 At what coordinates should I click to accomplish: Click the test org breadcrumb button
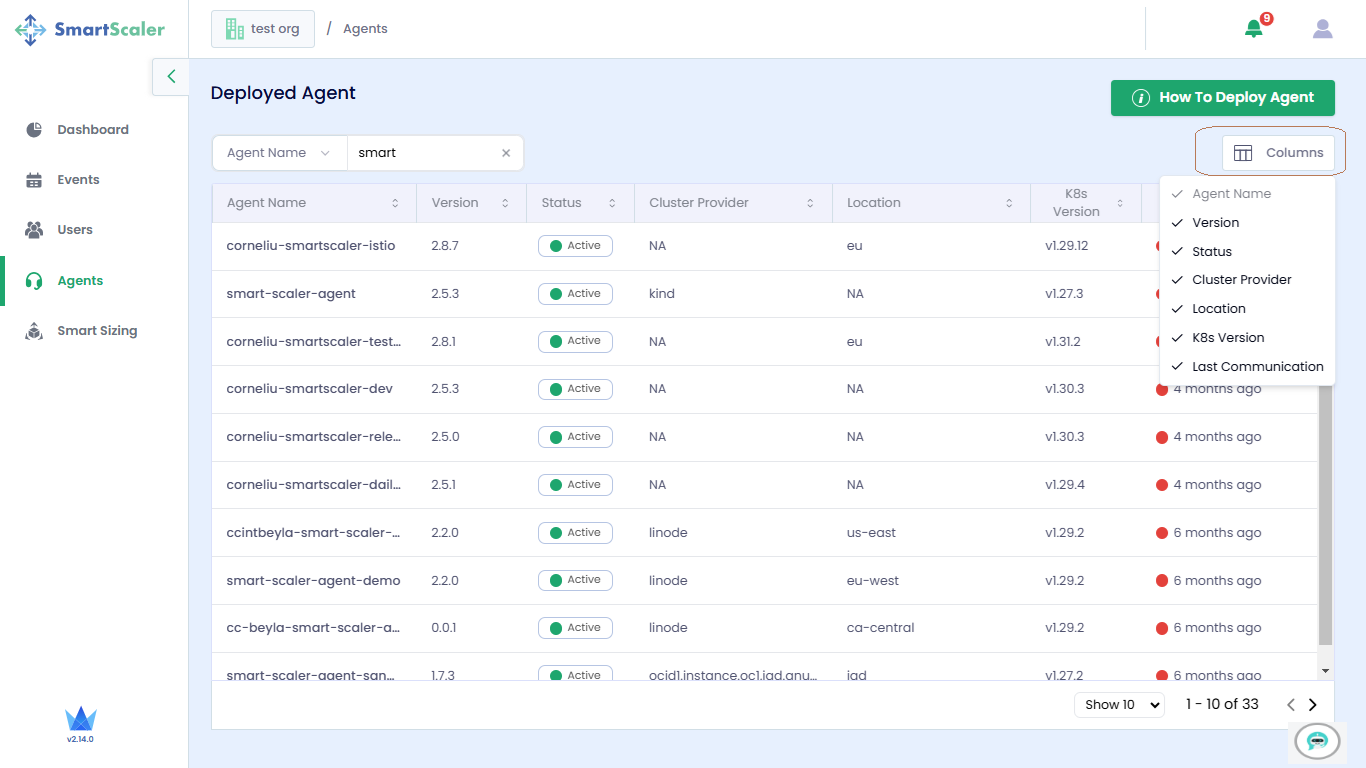(x=263, y=29)
